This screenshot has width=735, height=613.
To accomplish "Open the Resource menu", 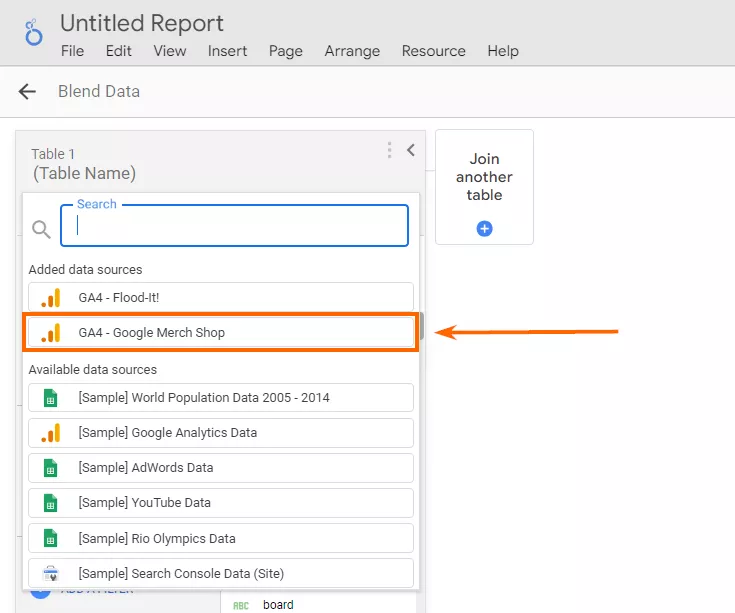I will coord(434,51).
